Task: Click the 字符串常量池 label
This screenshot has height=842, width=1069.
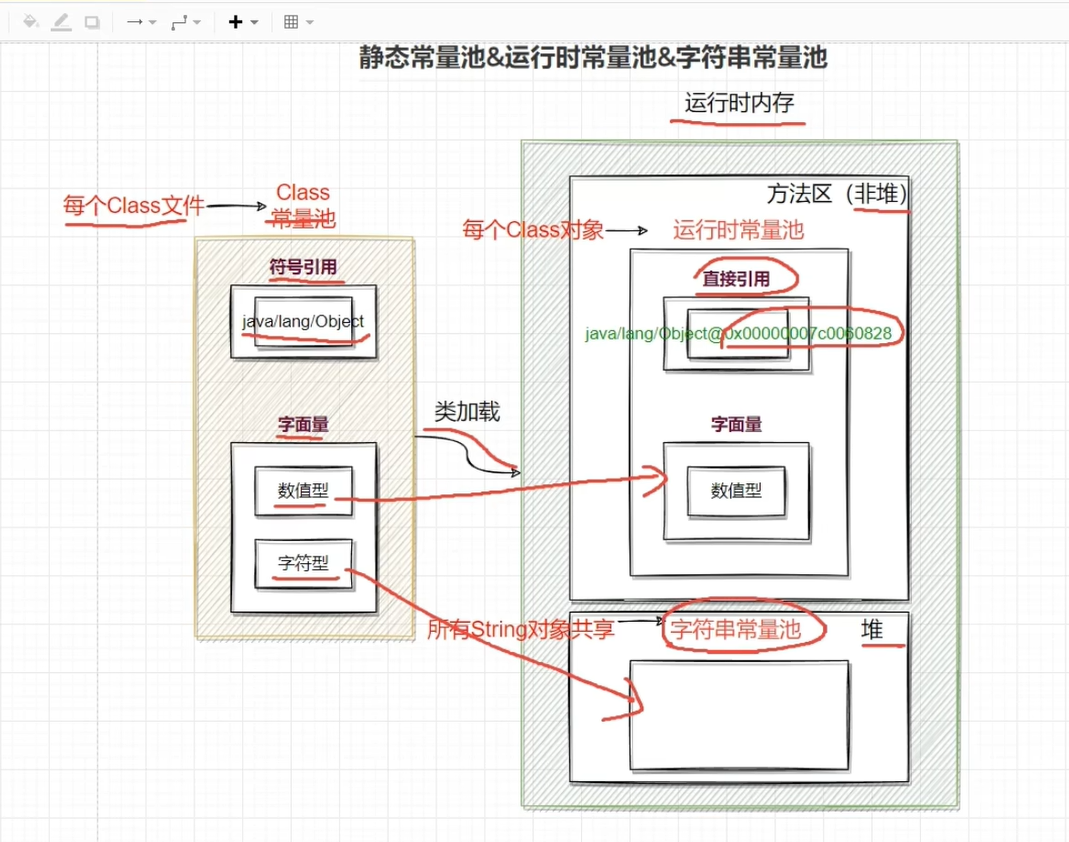Action: [735, 629]
